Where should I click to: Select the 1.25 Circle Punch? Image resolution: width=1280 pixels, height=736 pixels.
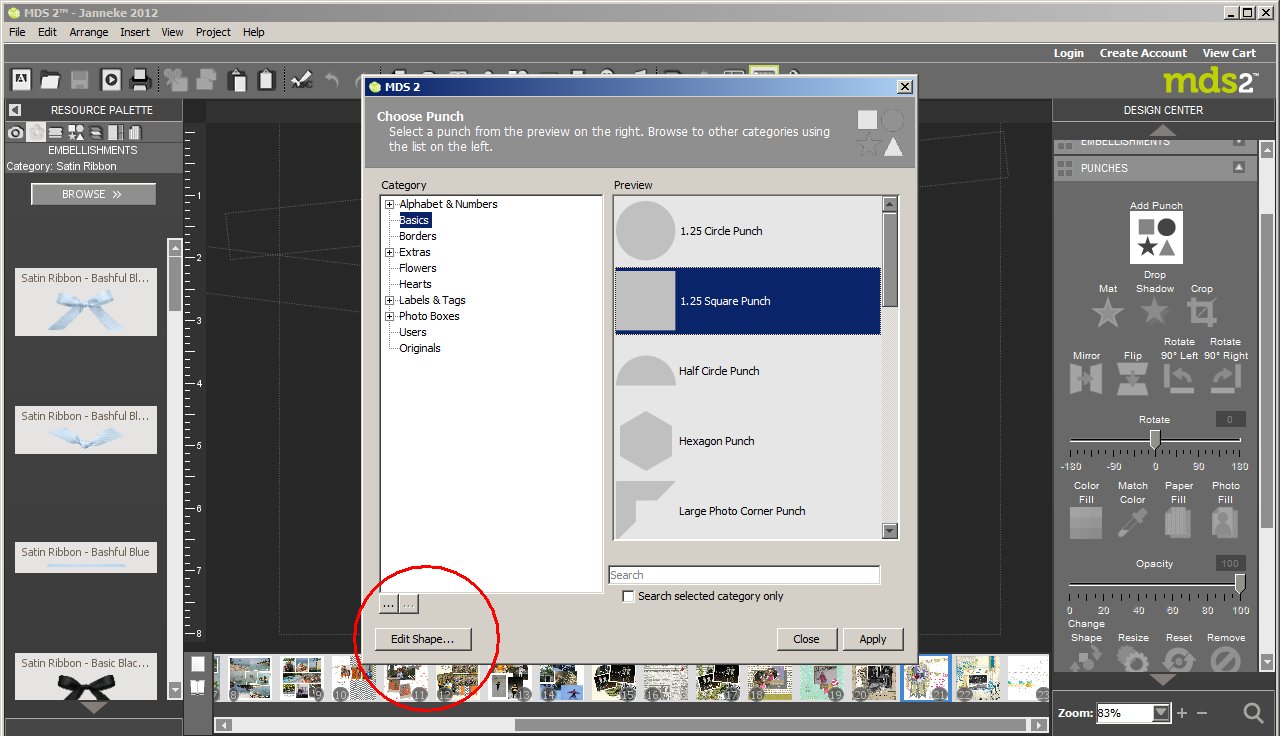(x=747, y=231)
